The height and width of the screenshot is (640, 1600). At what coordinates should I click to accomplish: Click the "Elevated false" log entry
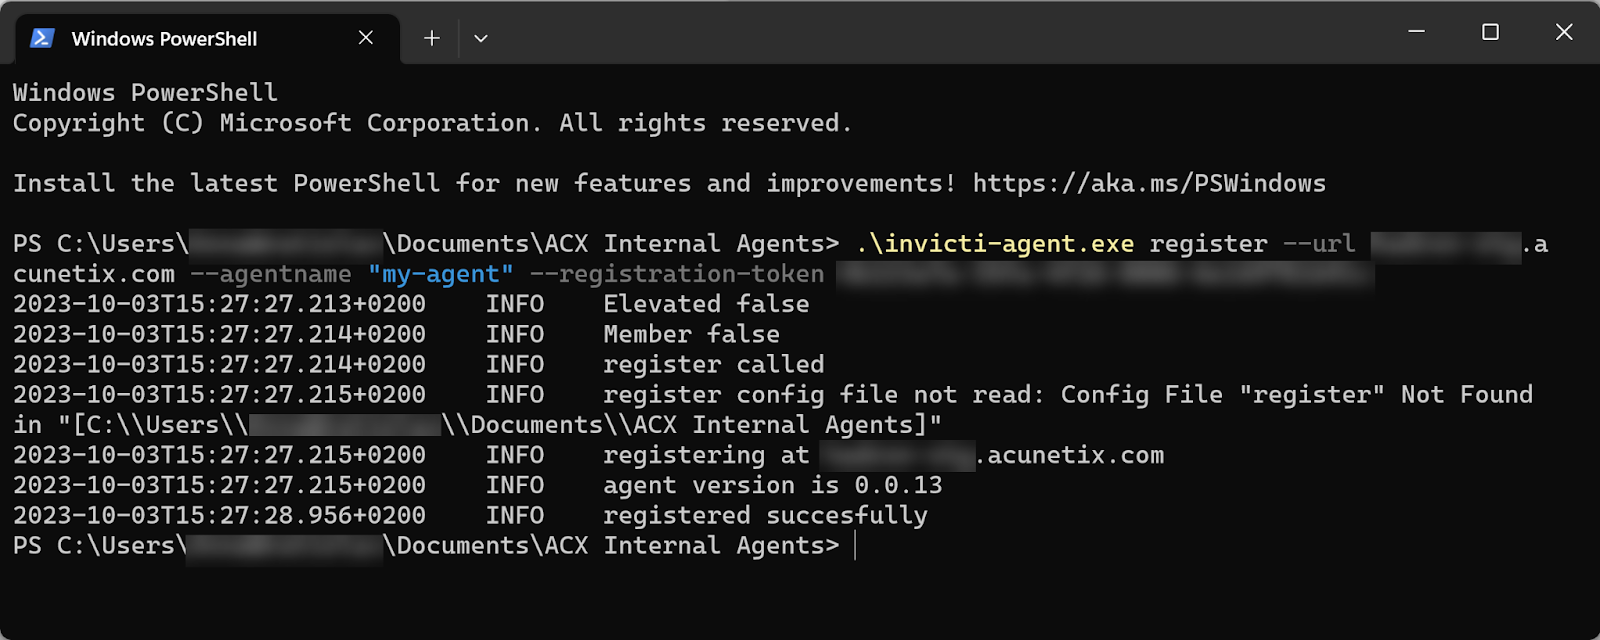pyautogui.click(x=706, y=304)
